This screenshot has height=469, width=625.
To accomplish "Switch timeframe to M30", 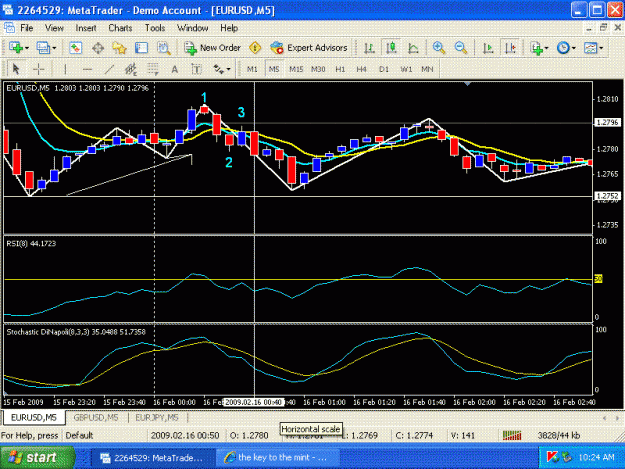I will point(318,69).
